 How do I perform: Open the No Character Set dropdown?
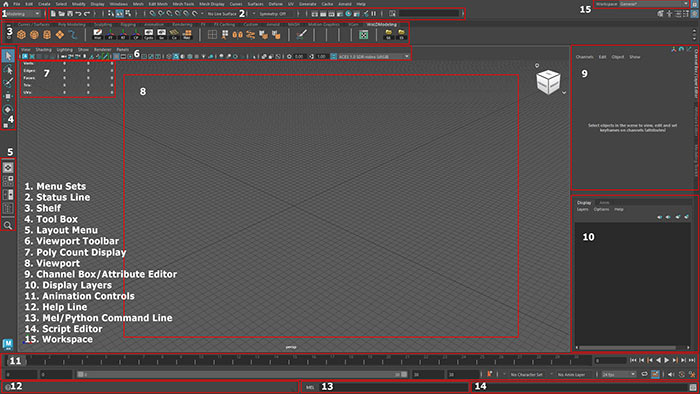pos(526,374)
